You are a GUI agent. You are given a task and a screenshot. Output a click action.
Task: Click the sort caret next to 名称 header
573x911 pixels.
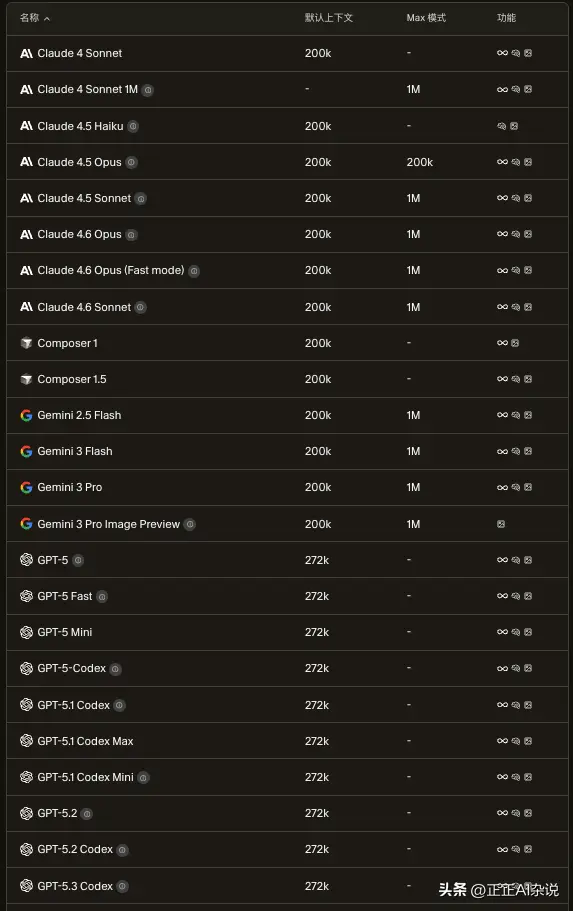pyautogui.click(x=47, y=19)
